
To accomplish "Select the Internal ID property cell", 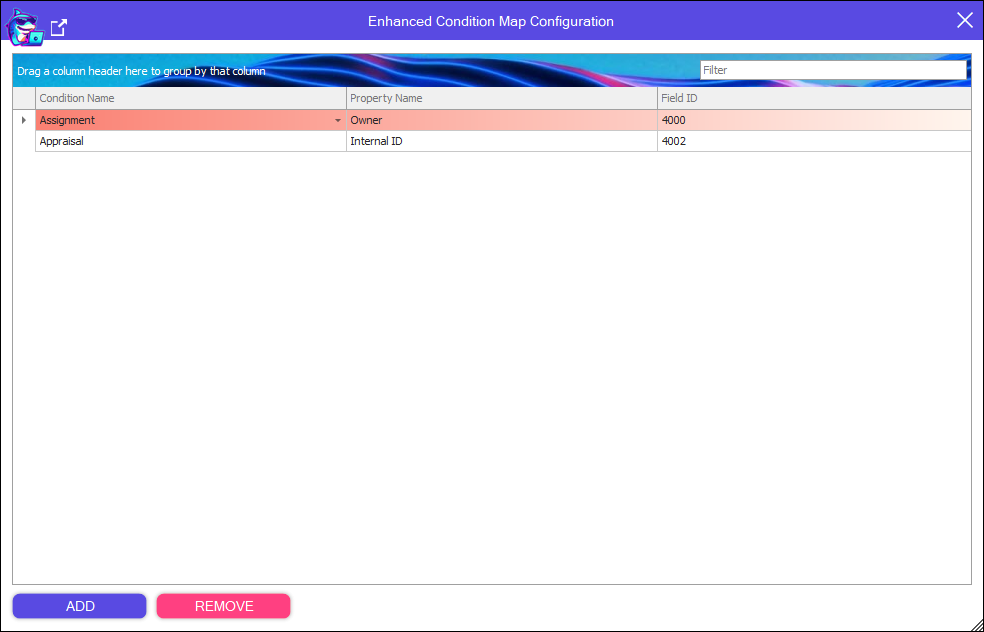I will (500, 141).
